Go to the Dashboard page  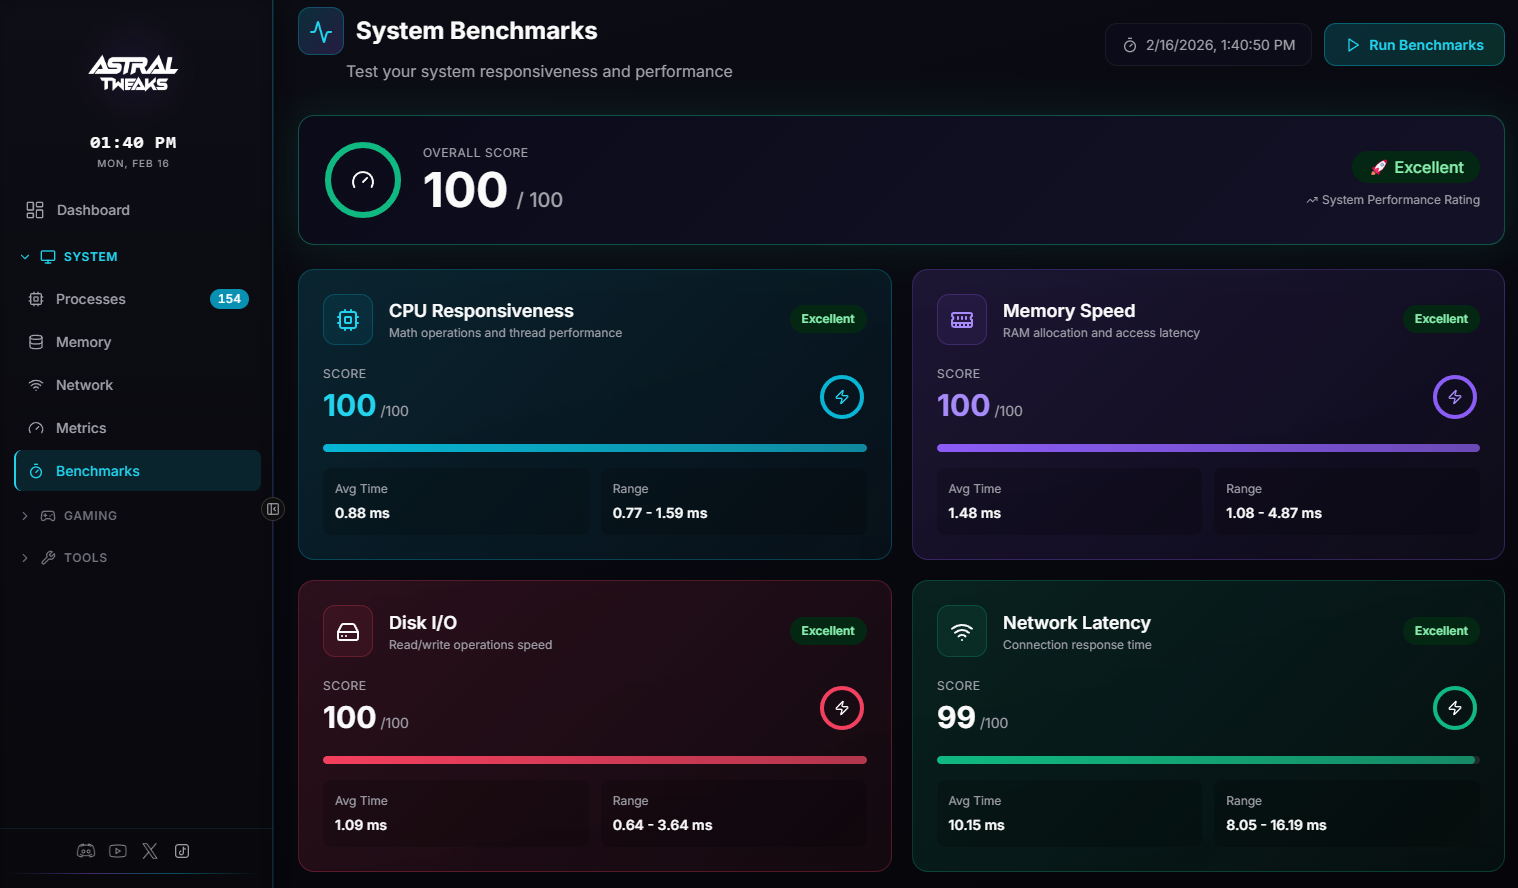click(92, 210)
